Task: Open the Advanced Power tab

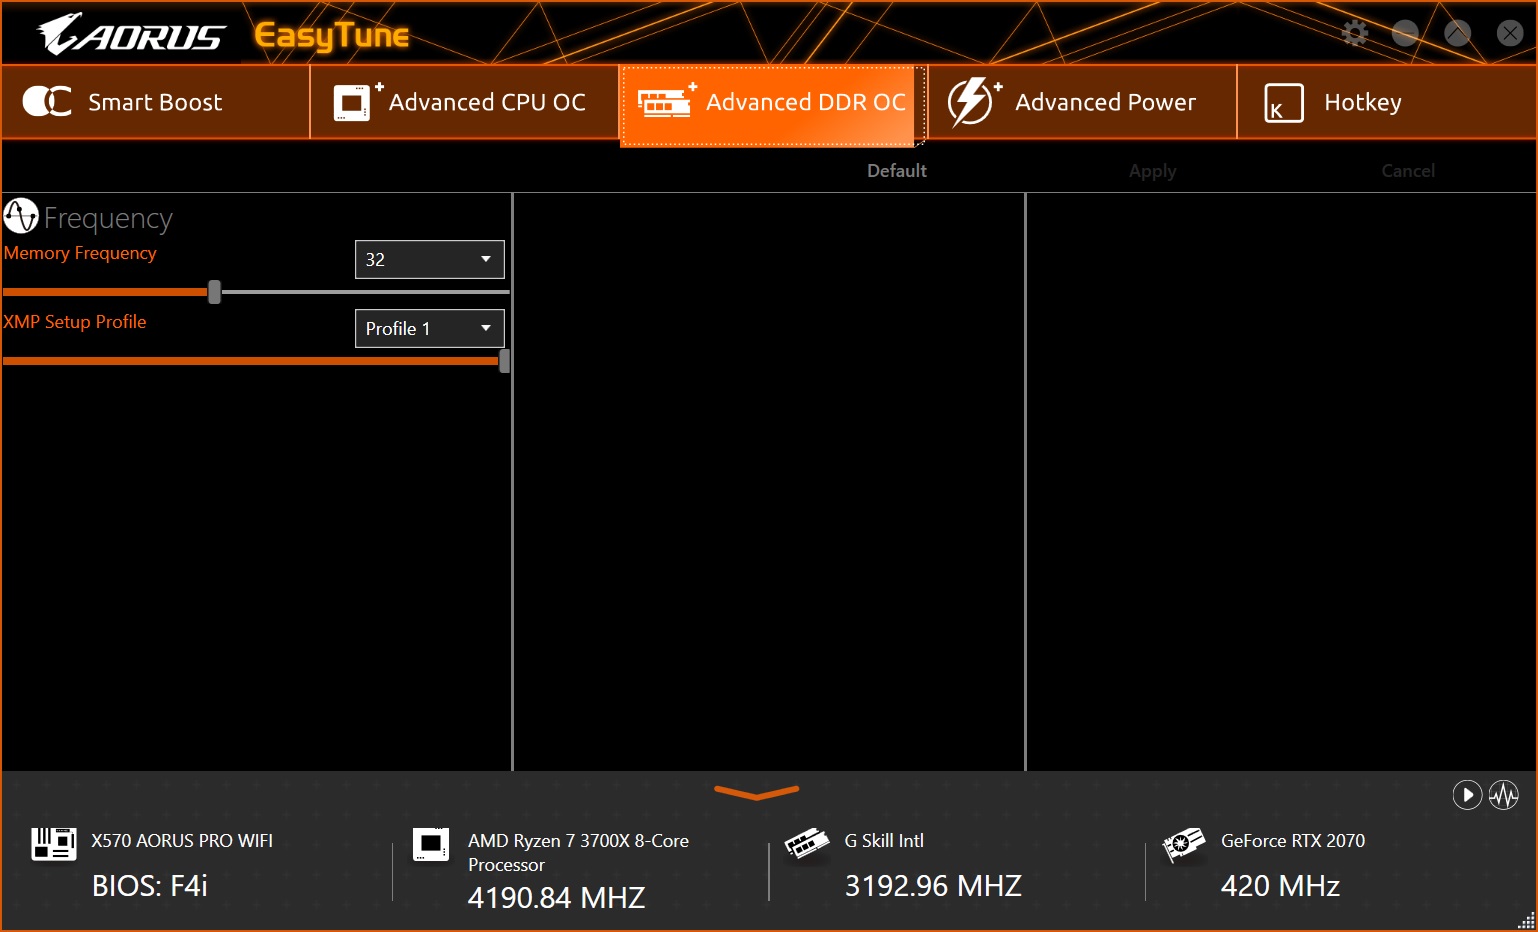Action: (1082, 102)
